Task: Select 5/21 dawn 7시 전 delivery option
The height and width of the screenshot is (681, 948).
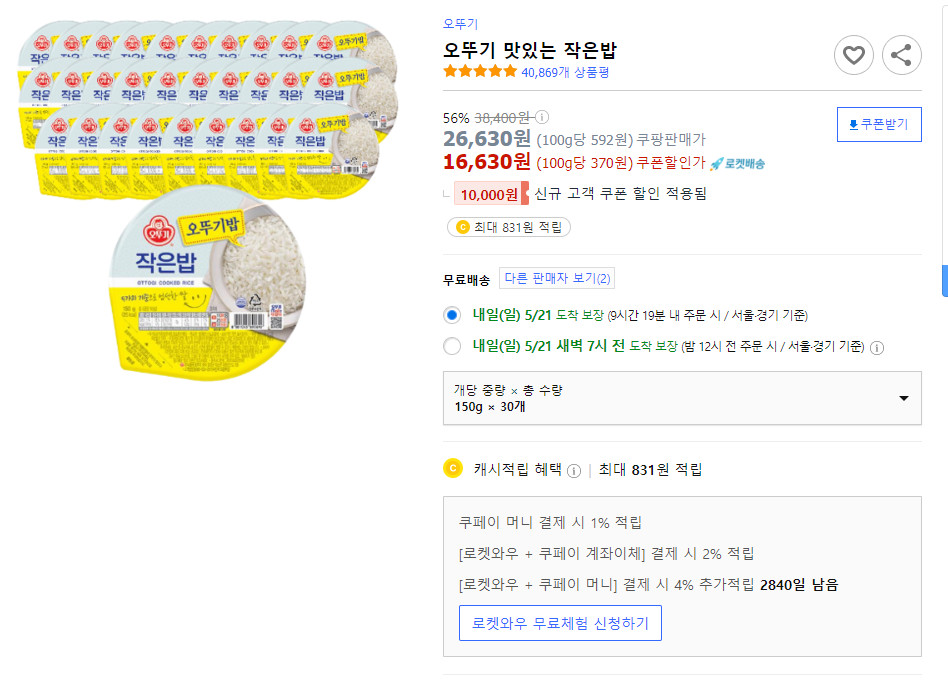Action: click(x=452, y=347)
